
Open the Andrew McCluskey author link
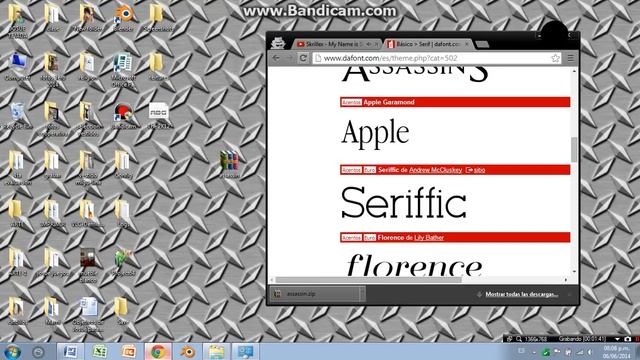[436, 170]
